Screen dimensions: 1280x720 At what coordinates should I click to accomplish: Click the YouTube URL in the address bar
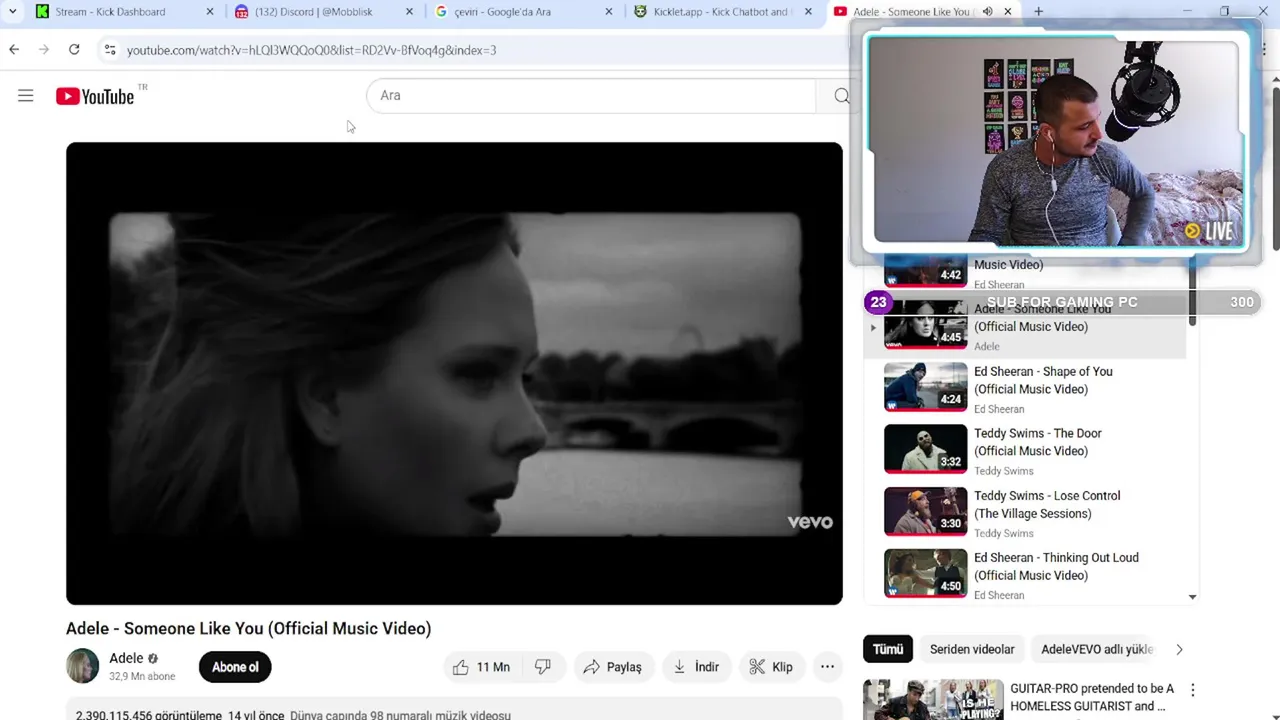pyautogui.click(x=311, y=50)
